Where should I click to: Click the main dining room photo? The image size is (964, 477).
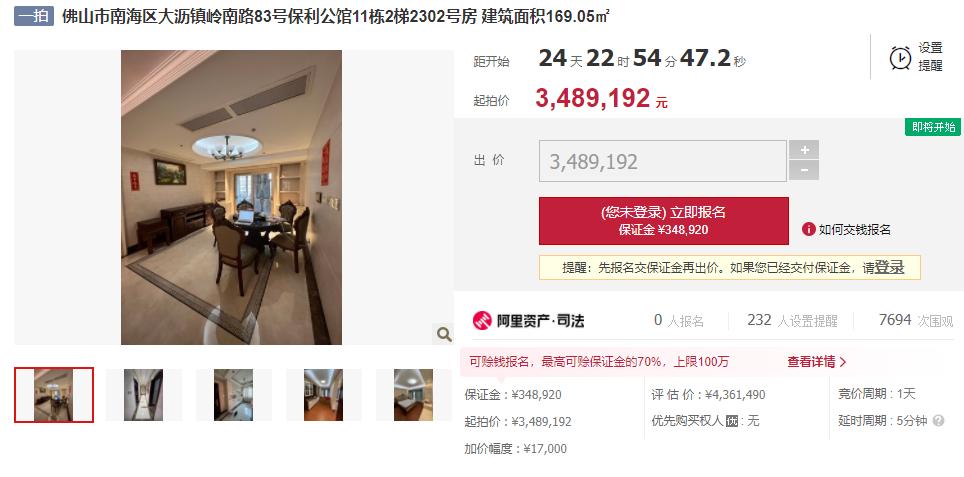(231, 197)
